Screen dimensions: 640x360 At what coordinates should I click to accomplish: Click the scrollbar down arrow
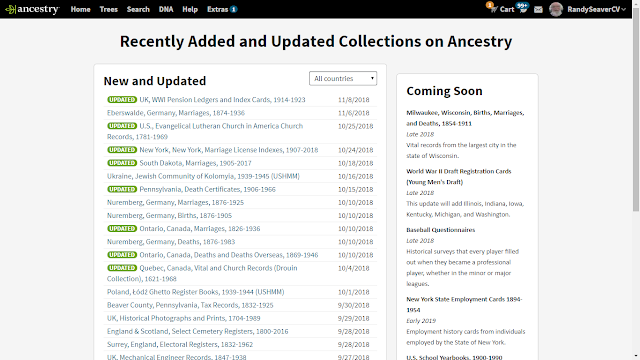pos(636,356)
